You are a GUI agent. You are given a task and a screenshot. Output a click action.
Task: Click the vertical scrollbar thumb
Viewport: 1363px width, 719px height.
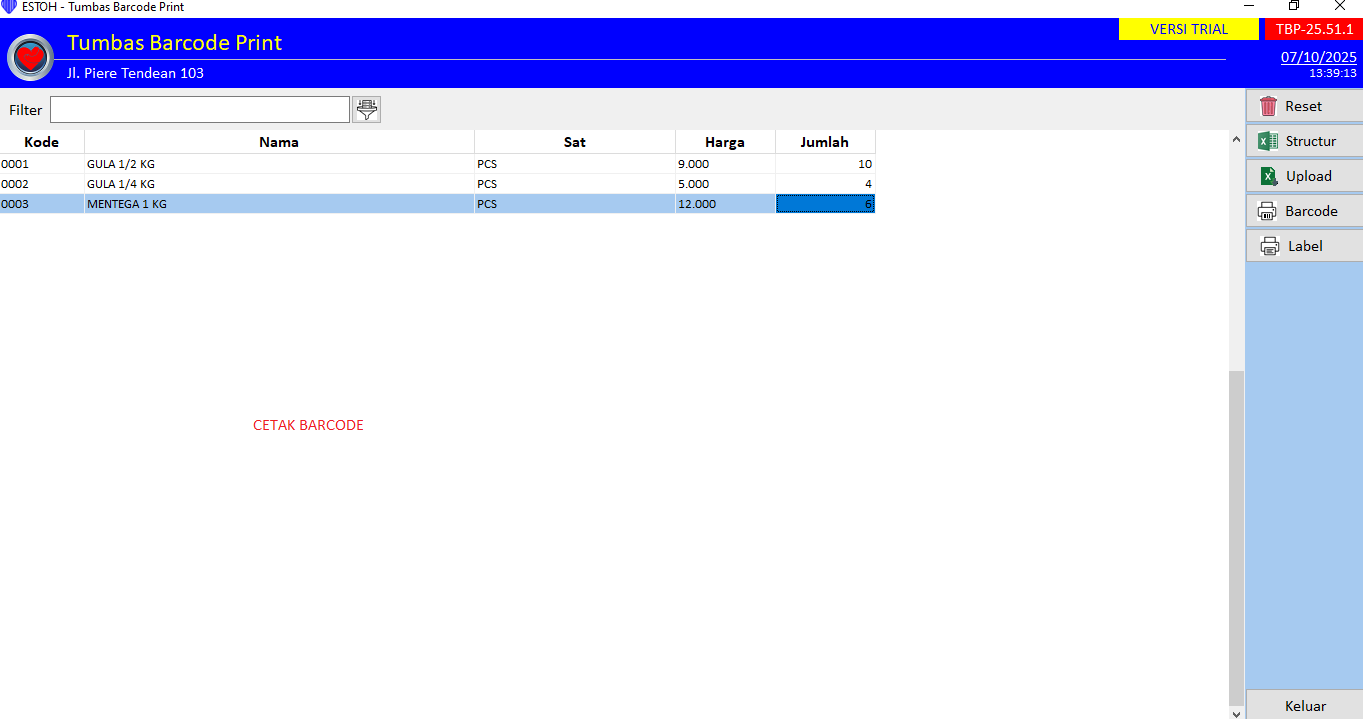pos(1237,536)
